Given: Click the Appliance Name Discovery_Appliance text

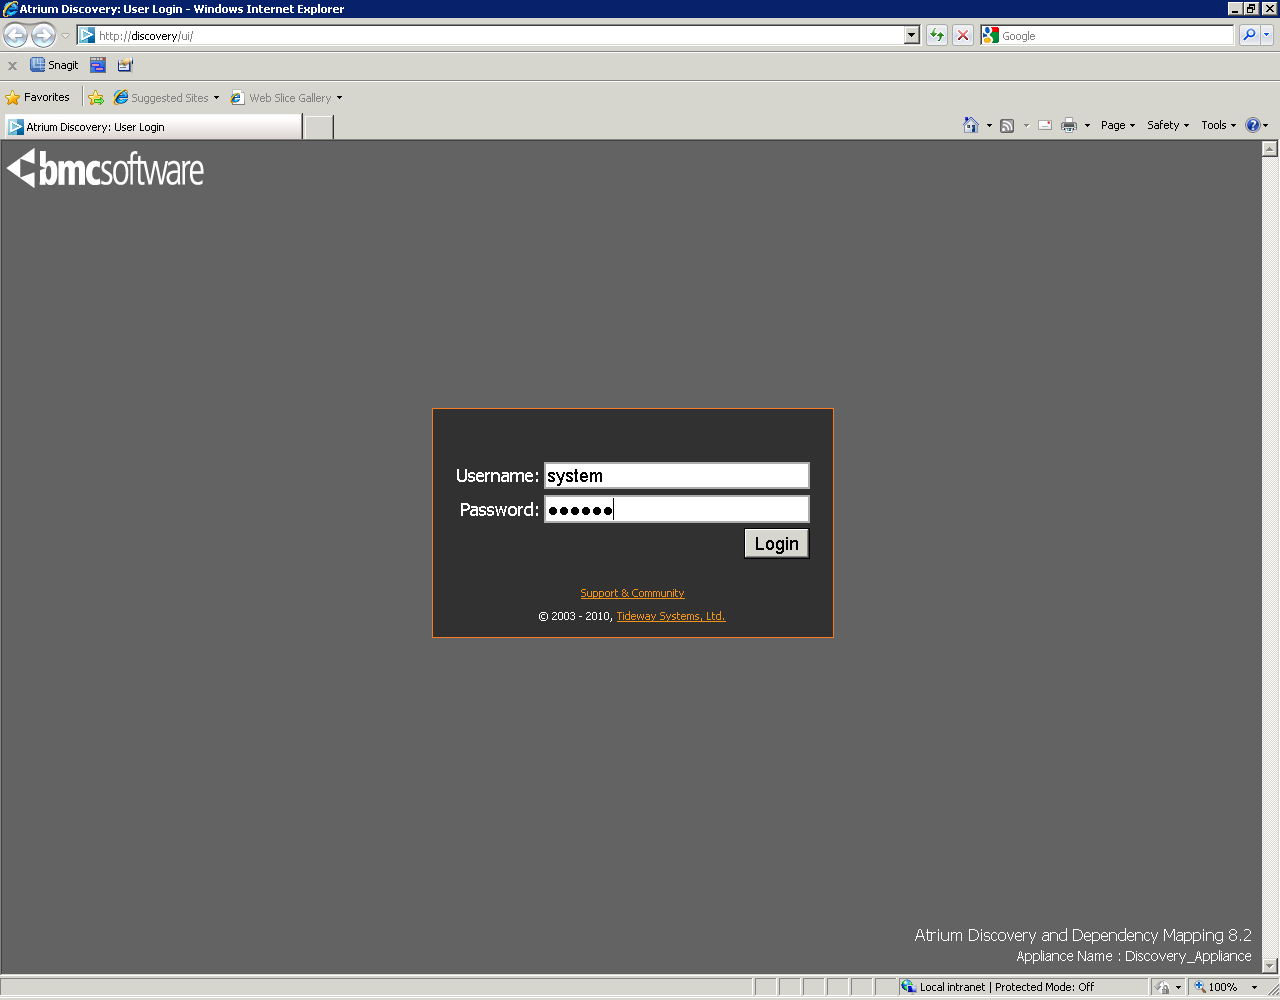Looking at the screenshot, I should [x=1134, y=957].
